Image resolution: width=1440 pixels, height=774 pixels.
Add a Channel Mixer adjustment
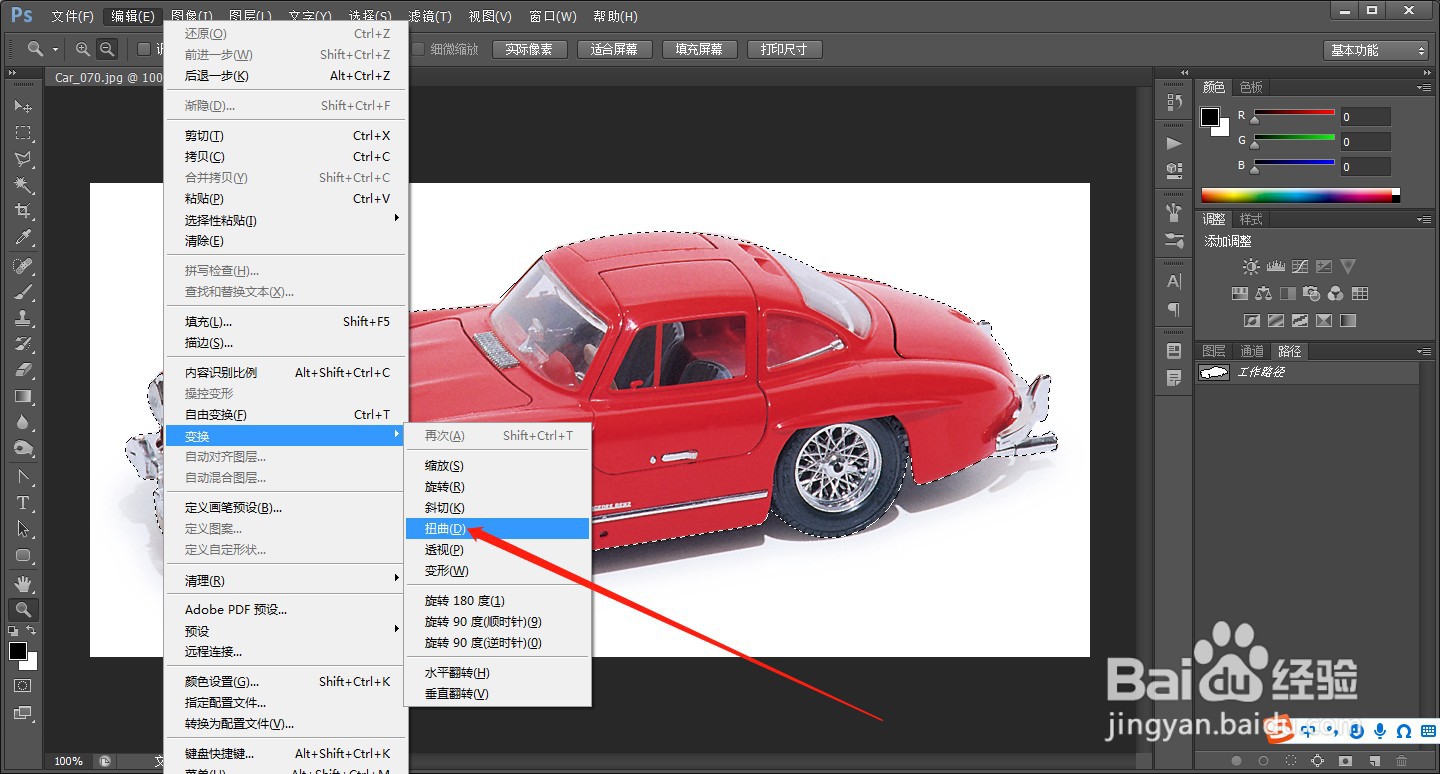(x=1335, y=294)
